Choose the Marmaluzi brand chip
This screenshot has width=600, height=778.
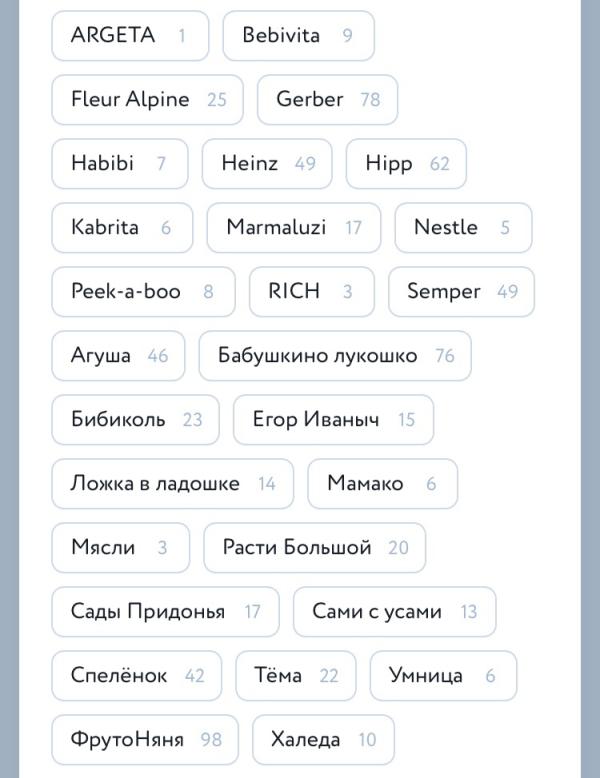click(x=294, y=228)
